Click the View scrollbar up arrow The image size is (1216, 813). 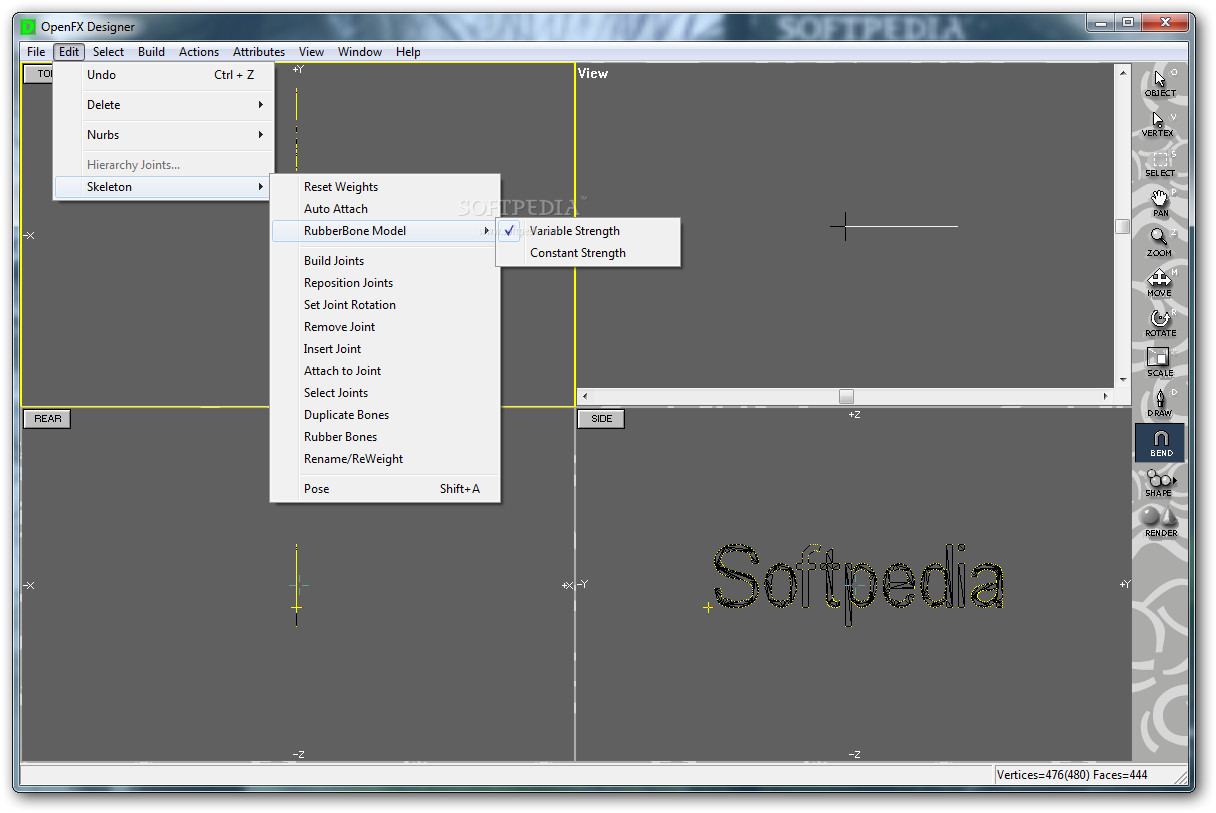1123,72
